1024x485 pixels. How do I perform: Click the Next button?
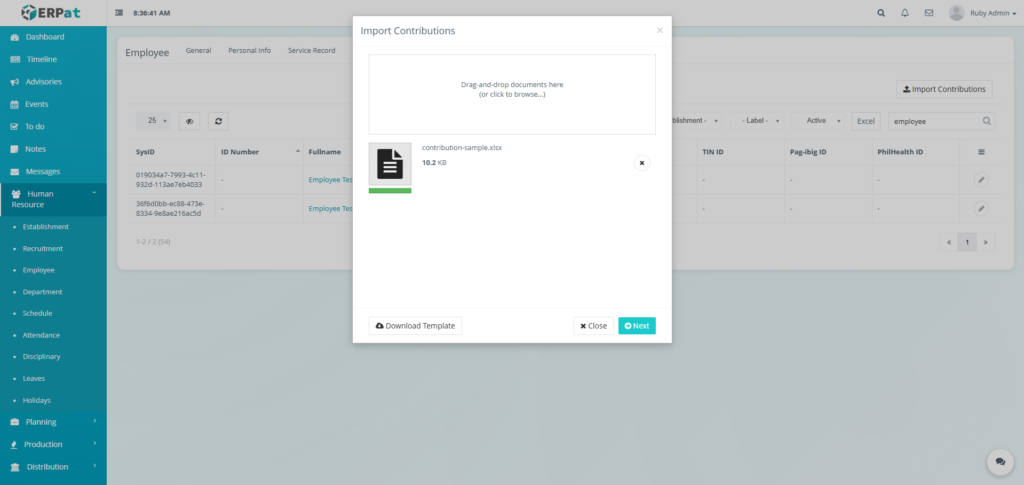637,326
